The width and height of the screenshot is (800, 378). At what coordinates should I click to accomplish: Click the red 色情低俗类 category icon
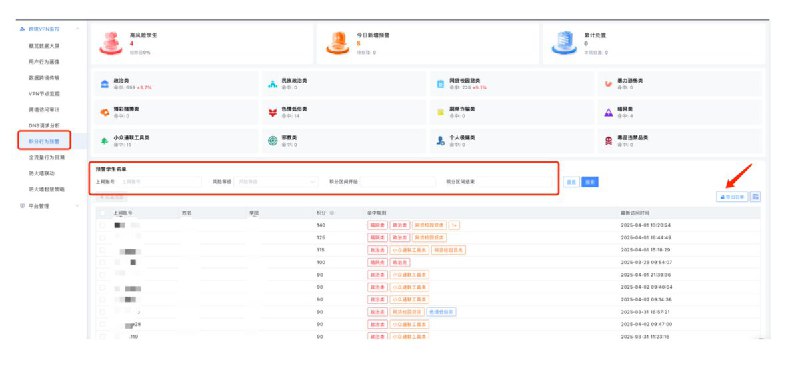272,113
